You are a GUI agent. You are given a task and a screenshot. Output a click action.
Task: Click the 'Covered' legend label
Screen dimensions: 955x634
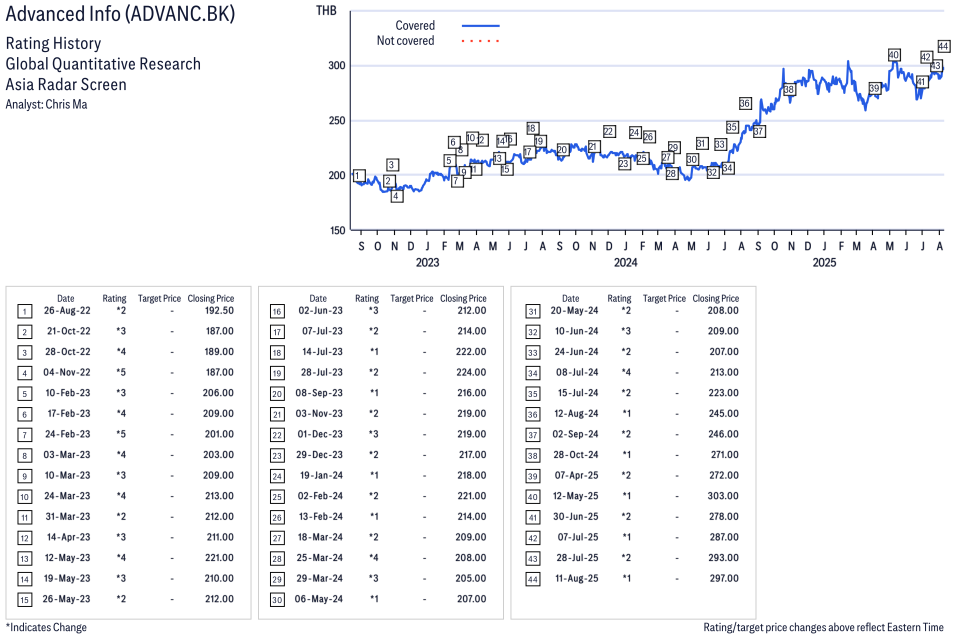[415, 26]
